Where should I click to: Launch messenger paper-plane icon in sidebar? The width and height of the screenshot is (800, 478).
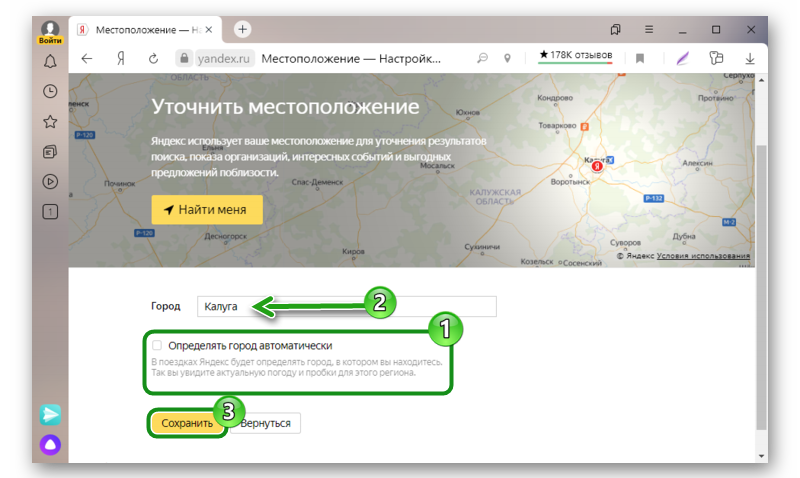click(x=50, y=415)
